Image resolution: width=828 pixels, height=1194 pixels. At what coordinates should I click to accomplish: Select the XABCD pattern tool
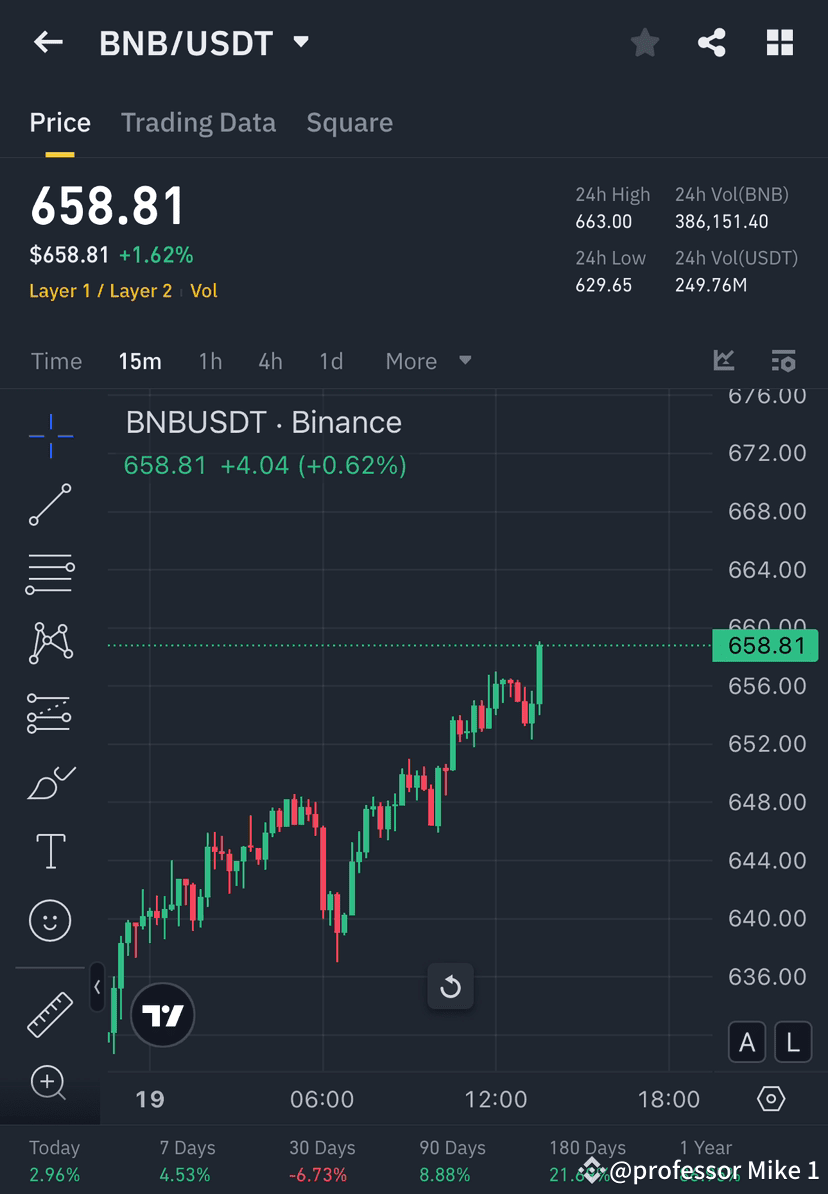tap(50, 643)
